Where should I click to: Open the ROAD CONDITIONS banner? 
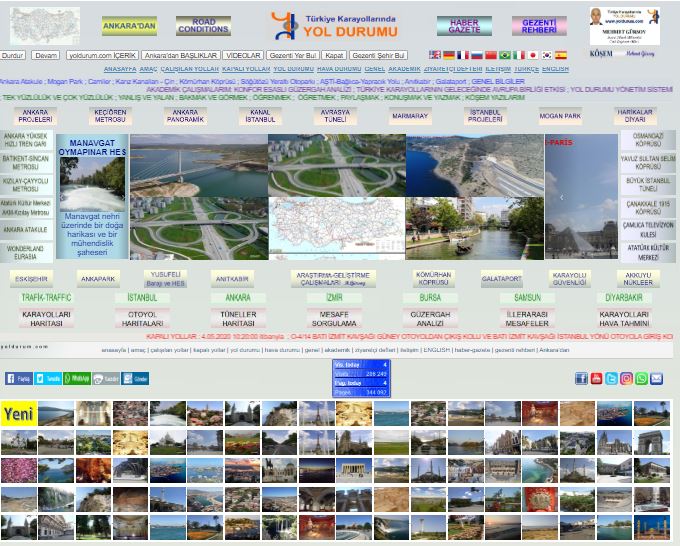point(203,26)
